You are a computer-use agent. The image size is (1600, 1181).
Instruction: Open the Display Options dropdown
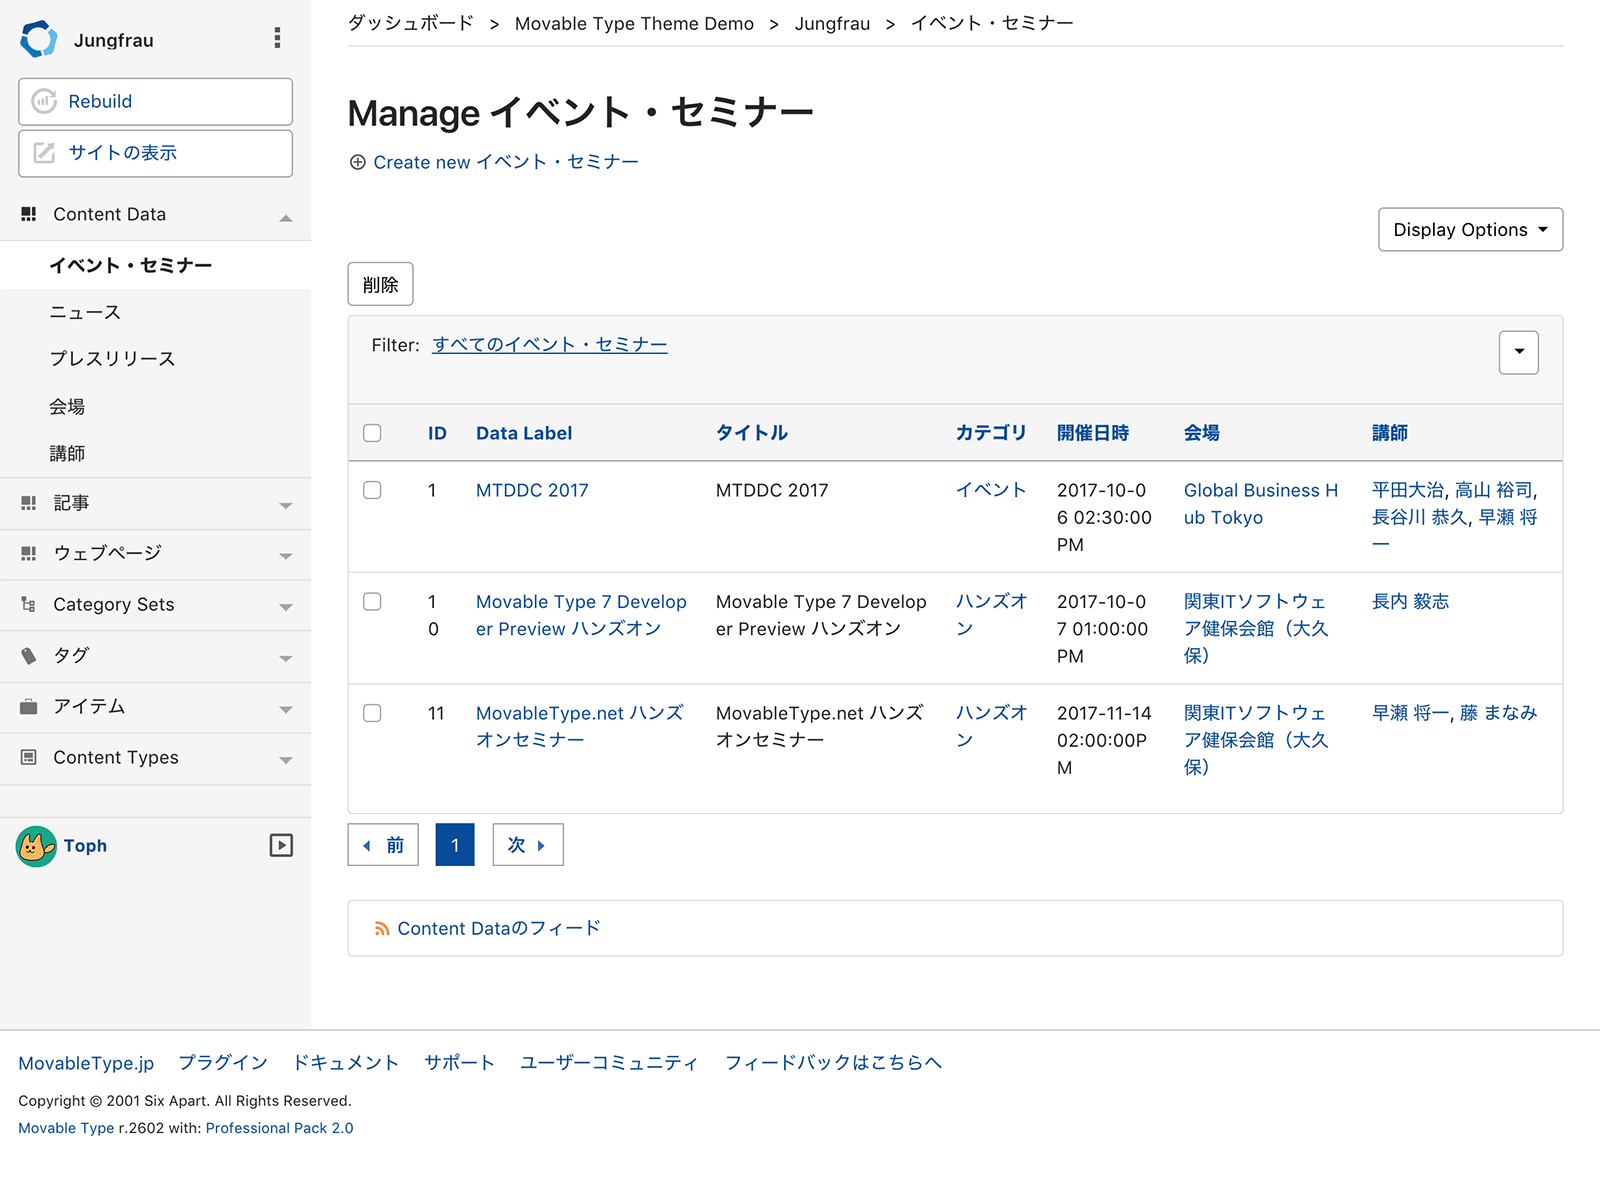(1470, 230)
